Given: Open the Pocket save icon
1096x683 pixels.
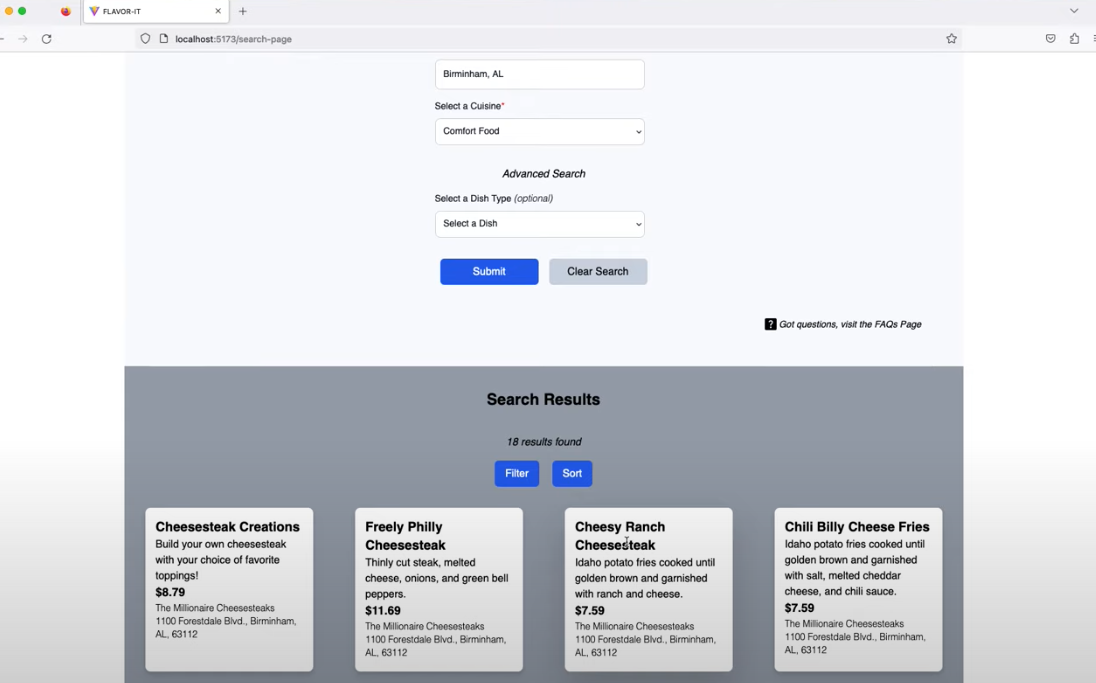Looking at the screenshot, I should click(x=1051, y=39).
